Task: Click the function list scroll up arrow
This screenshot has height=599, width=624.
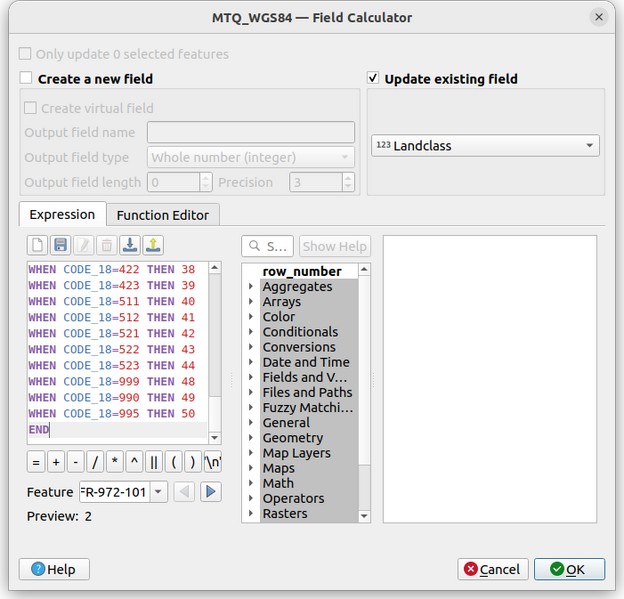Action: click(x=364, y=269)
